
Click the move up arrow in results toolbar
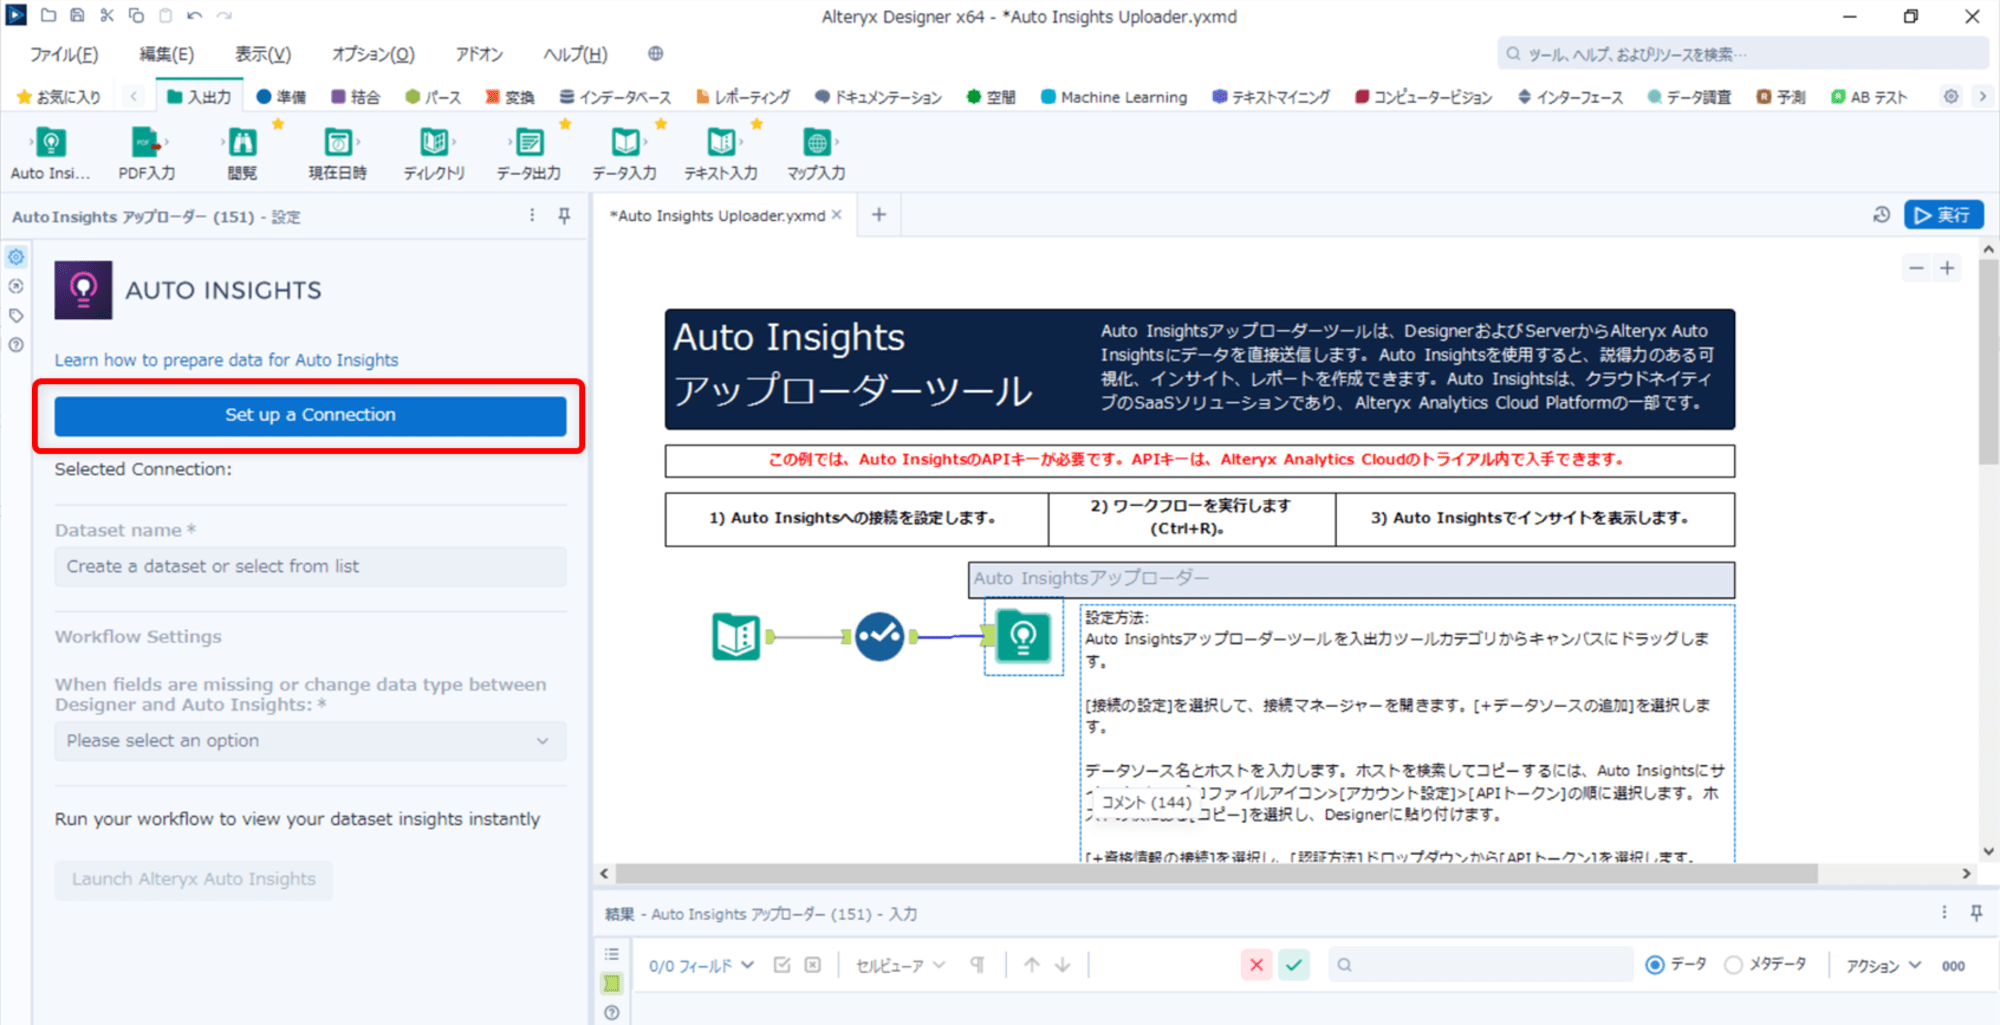pos(1032,965)
